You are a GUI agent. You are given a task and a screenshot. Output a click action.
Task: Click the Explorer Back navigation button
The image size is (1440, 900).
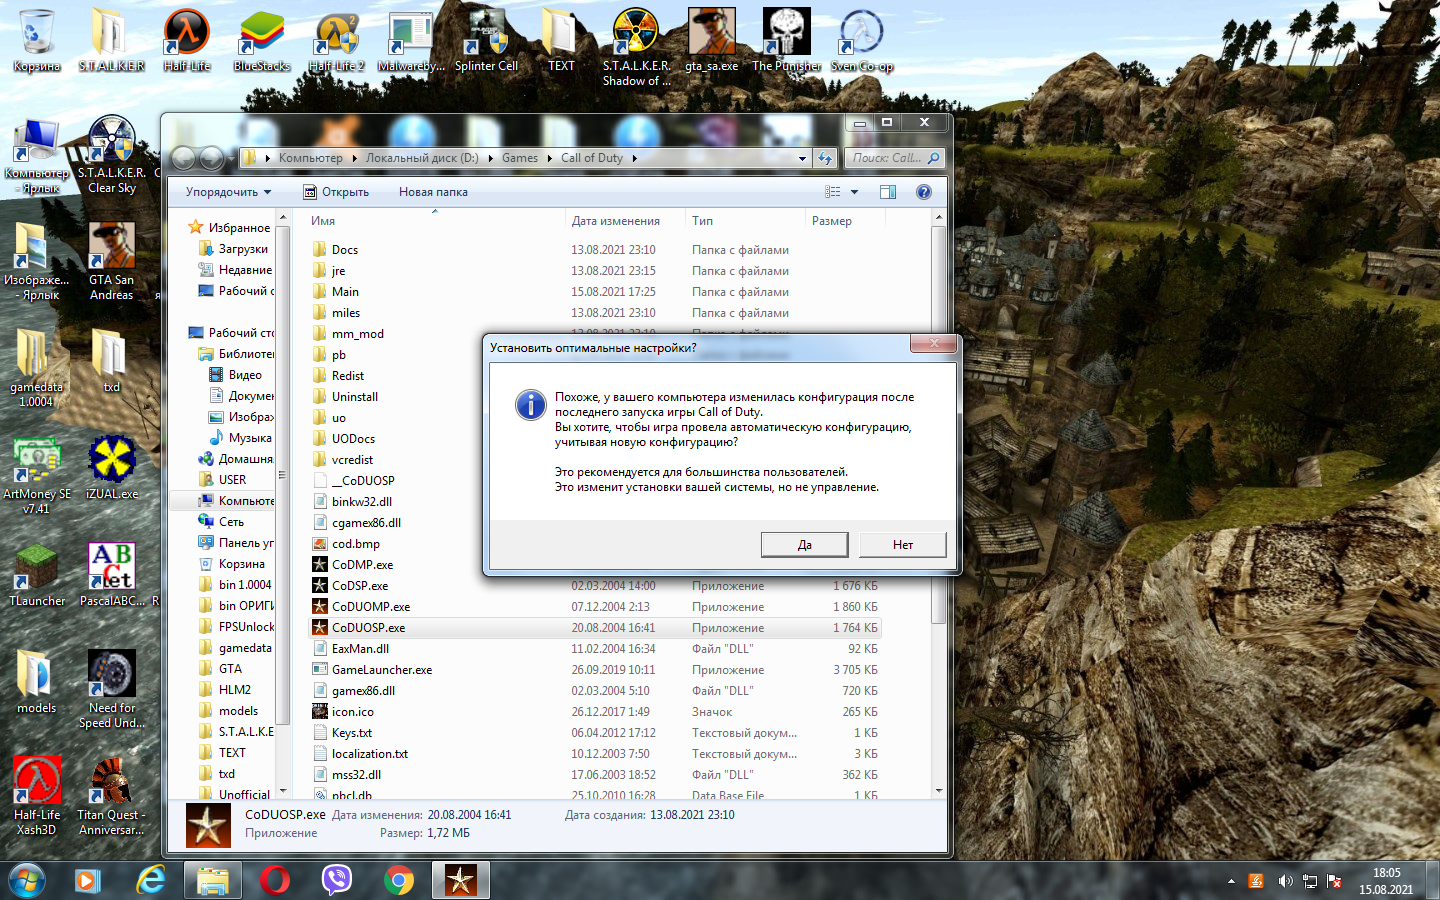[184, 158]
